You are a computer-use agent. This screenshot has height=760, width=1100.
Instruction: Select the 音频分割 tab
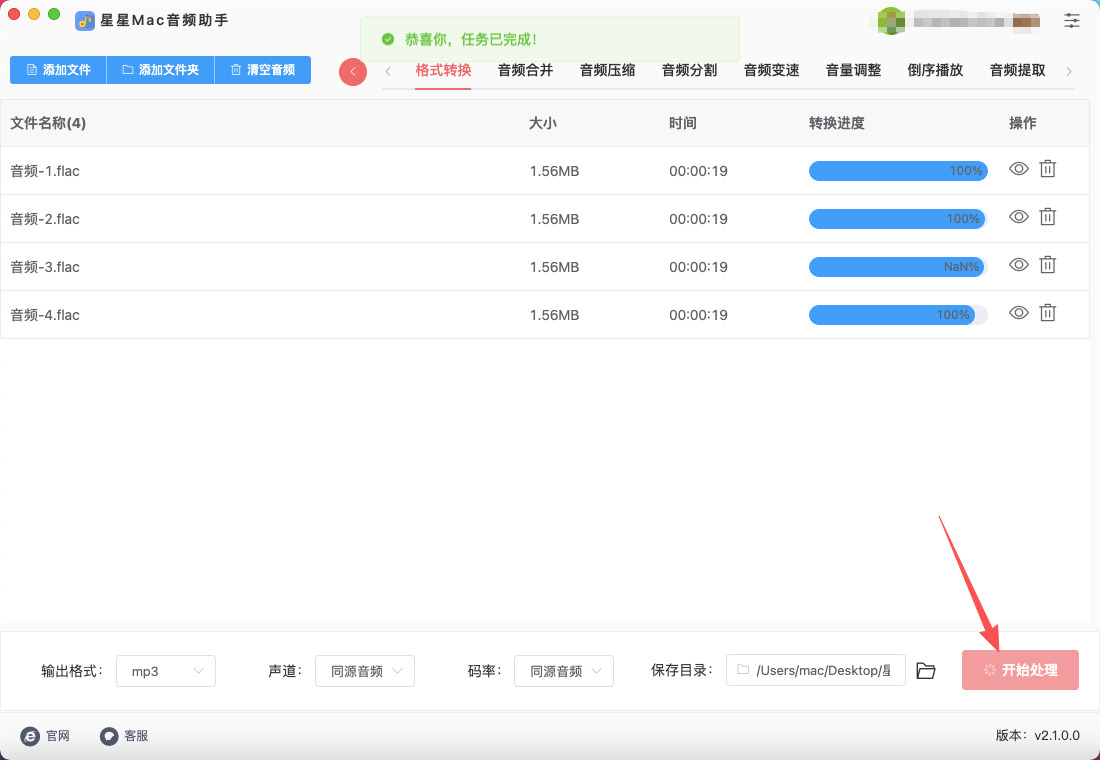tap(689, 70)
